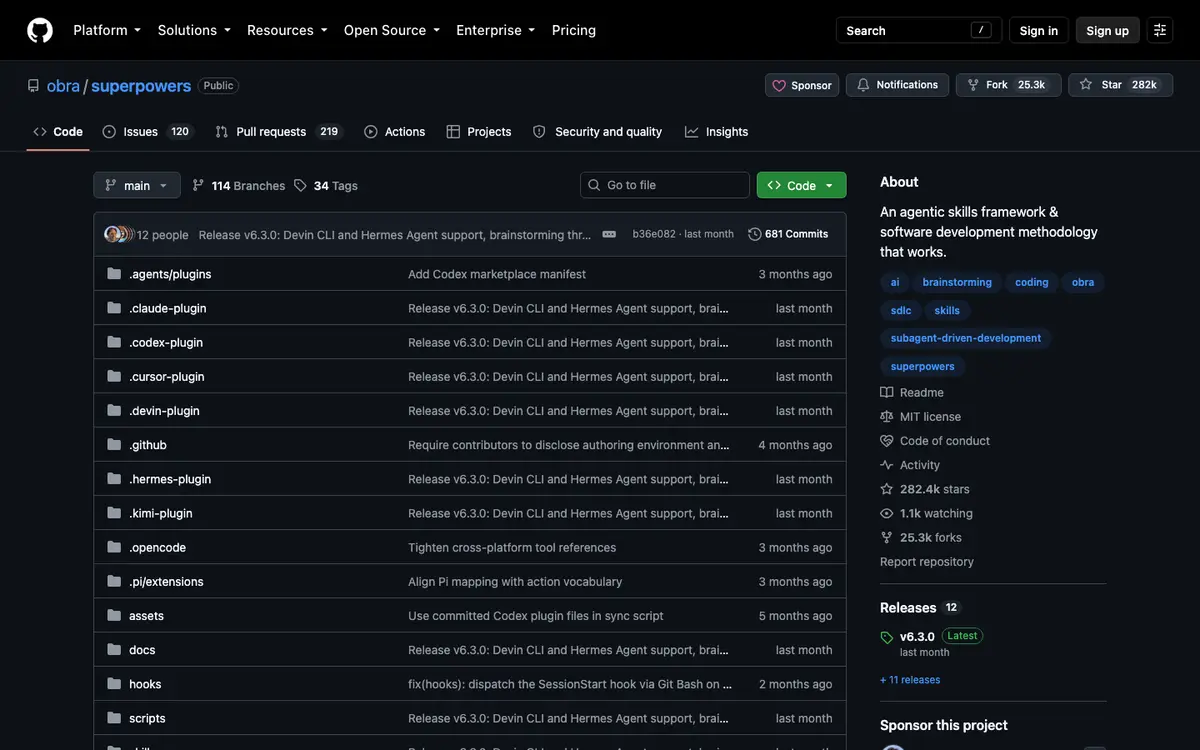This screenshot has height=750, width=1200.
Task: Open commit hash b36e082
Action: [654, 234]
